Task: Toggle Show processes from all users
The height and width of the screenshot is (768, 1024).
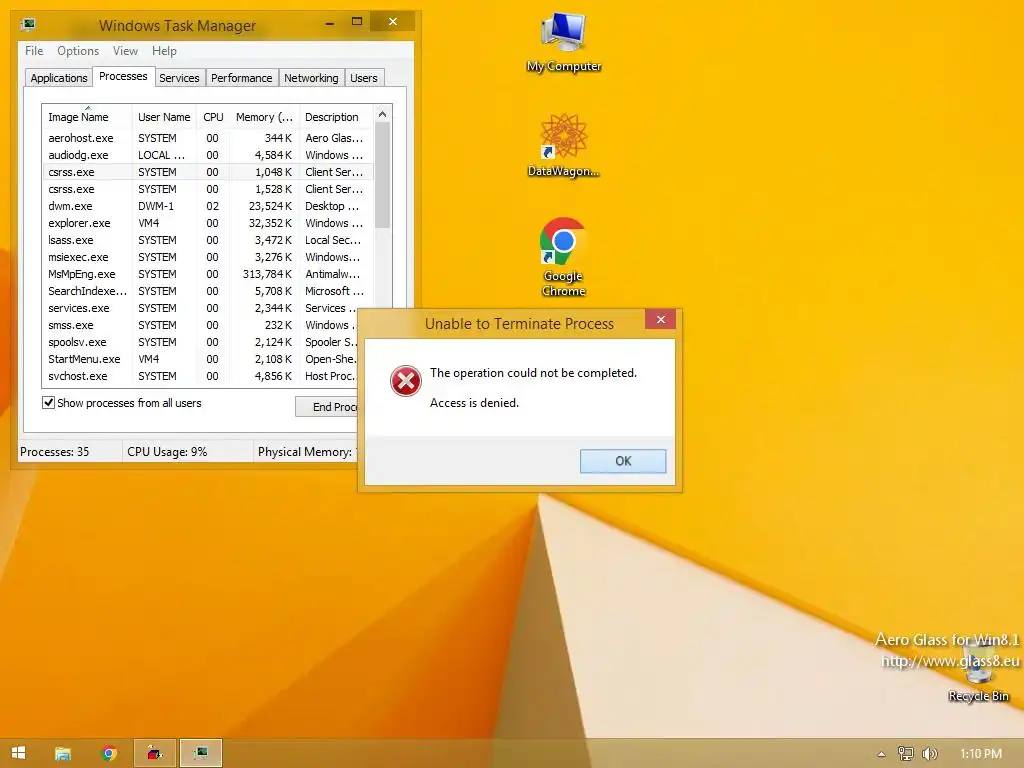Action: [48, 402]
